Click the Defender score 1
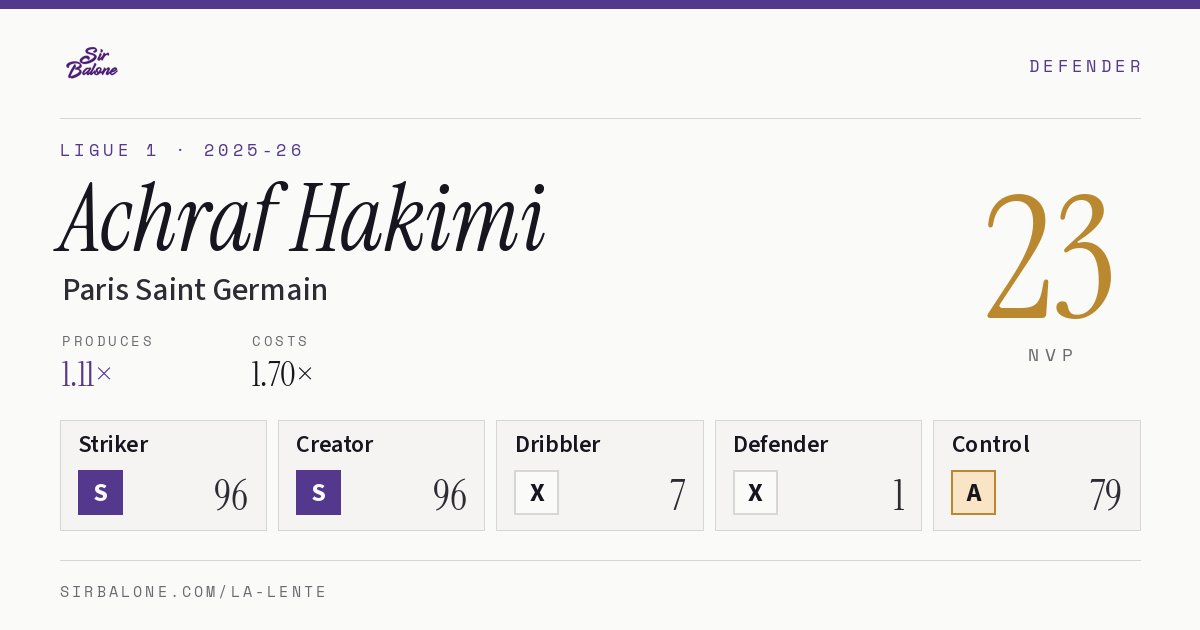The width and height of the screenshot is (1200, 630). click(898, 495)
